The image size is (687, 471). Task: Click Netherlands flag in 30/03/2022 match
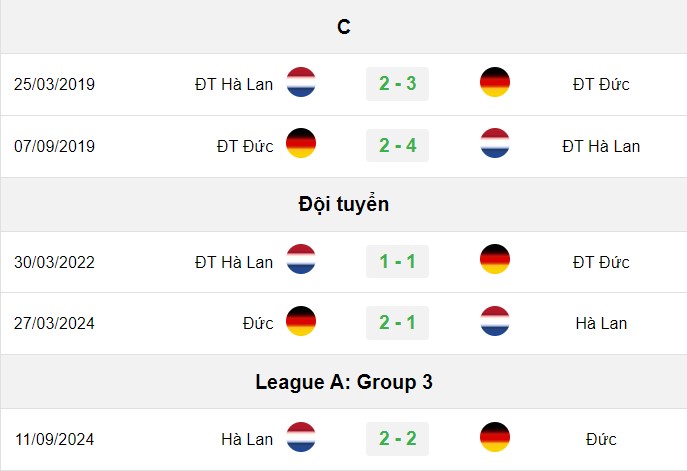301,259
